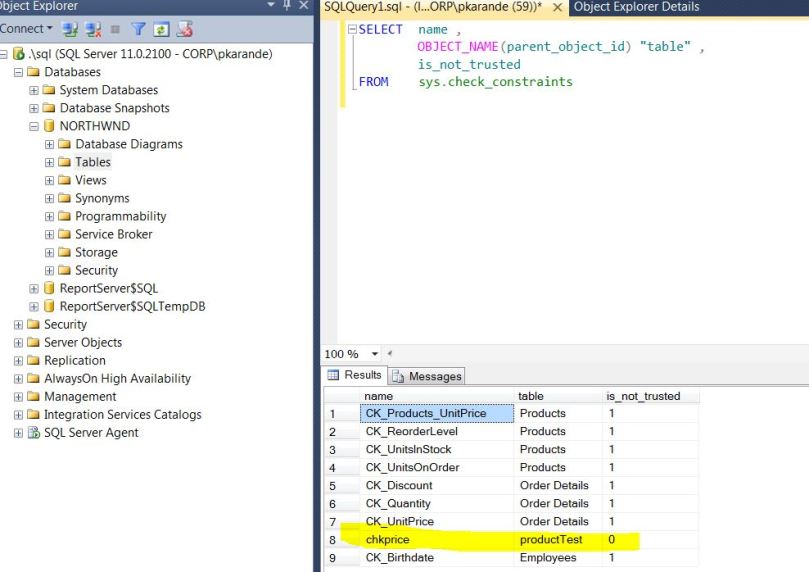Image resolution: width=809 pixels, height=572 pixels.
Task: Click the Disconnect server icon
Action: click(x=93, y=29)
